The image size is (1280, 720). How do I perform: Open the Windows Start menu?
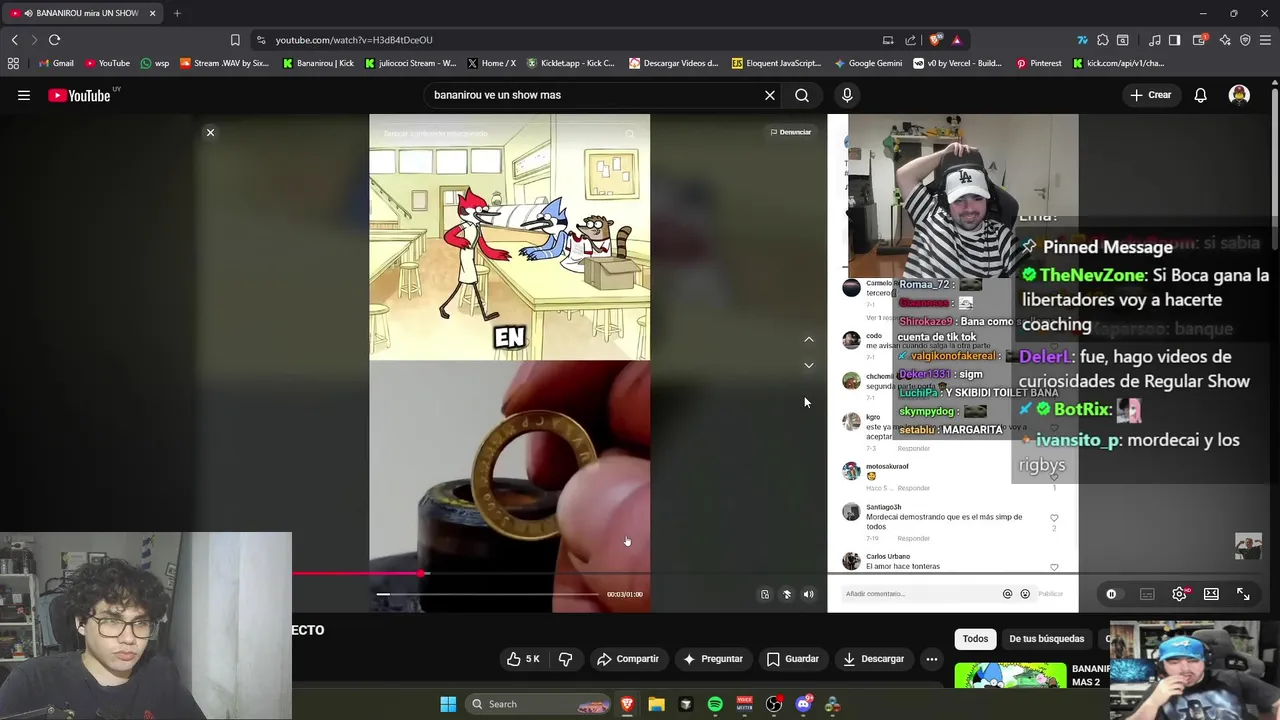(448, 704)
